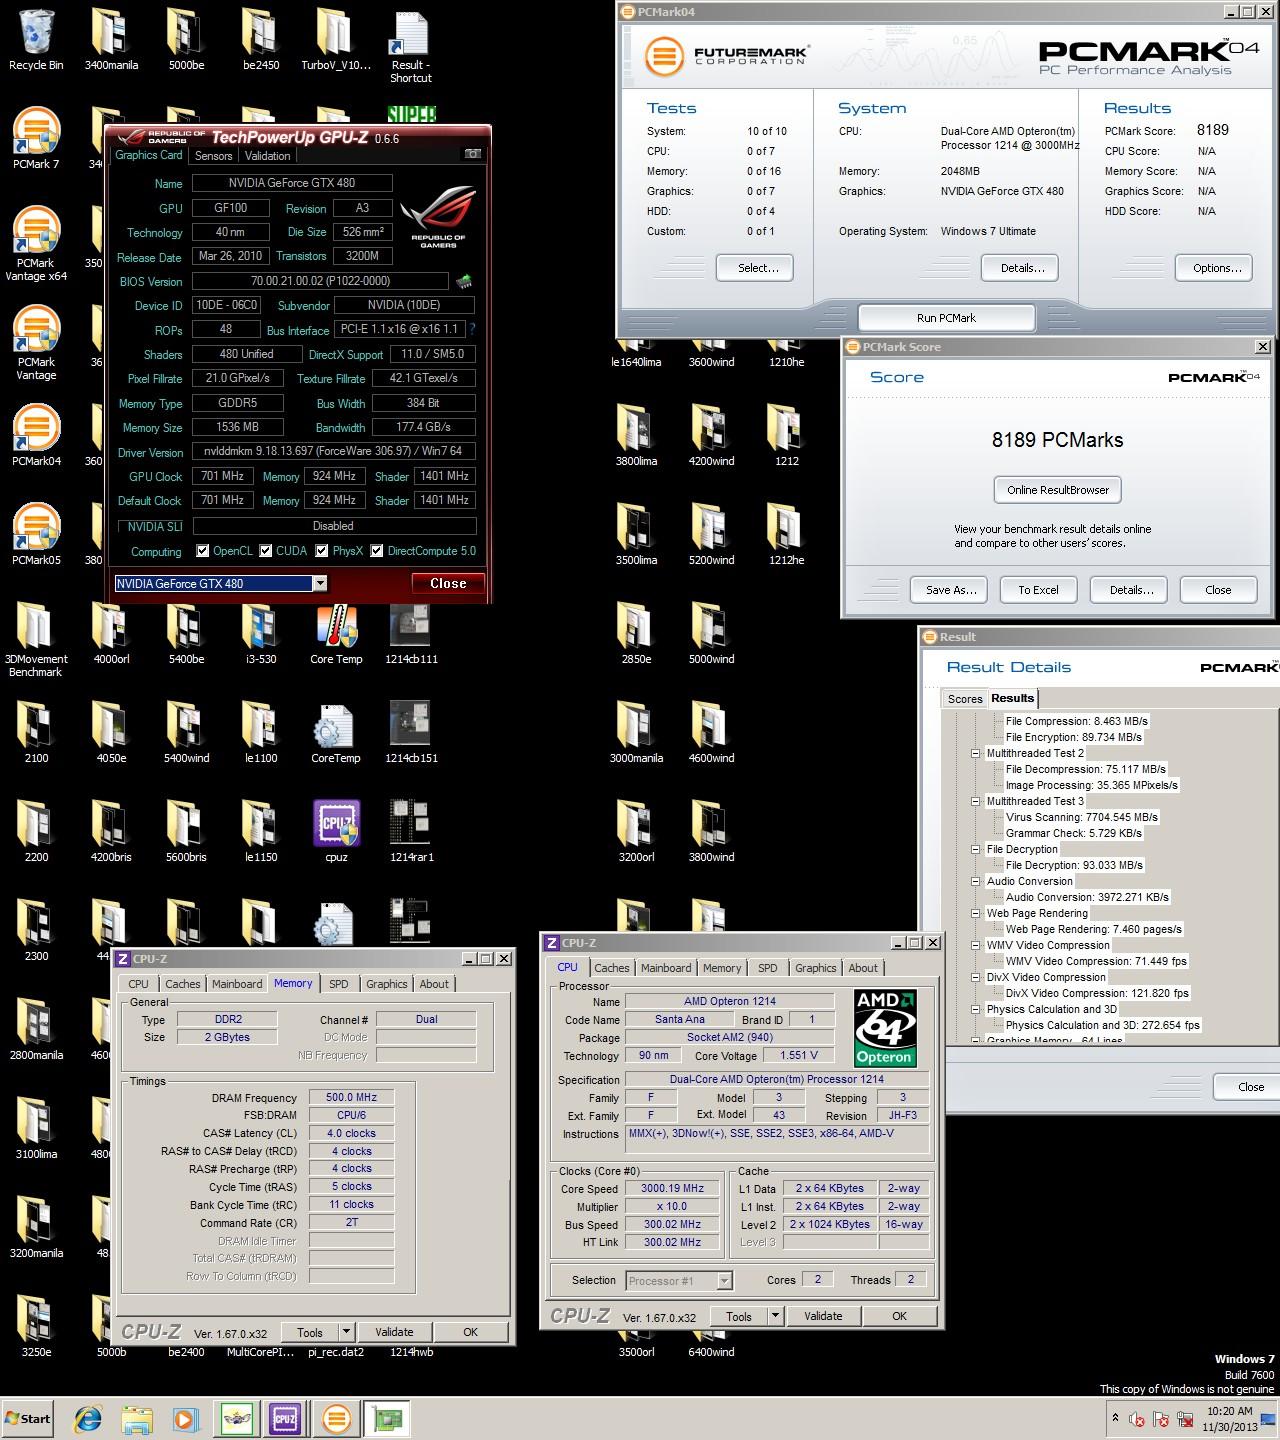Toggle the DirectCompute 5.0 checkbox
The height and width of the screenshot is (1440, 1280).
(x=377, y=551)
